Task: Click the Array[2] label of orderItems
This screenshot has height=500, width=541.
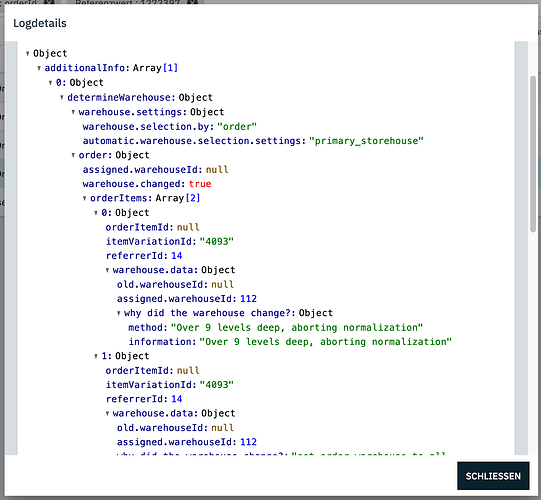Action: [x=178, y=198]
